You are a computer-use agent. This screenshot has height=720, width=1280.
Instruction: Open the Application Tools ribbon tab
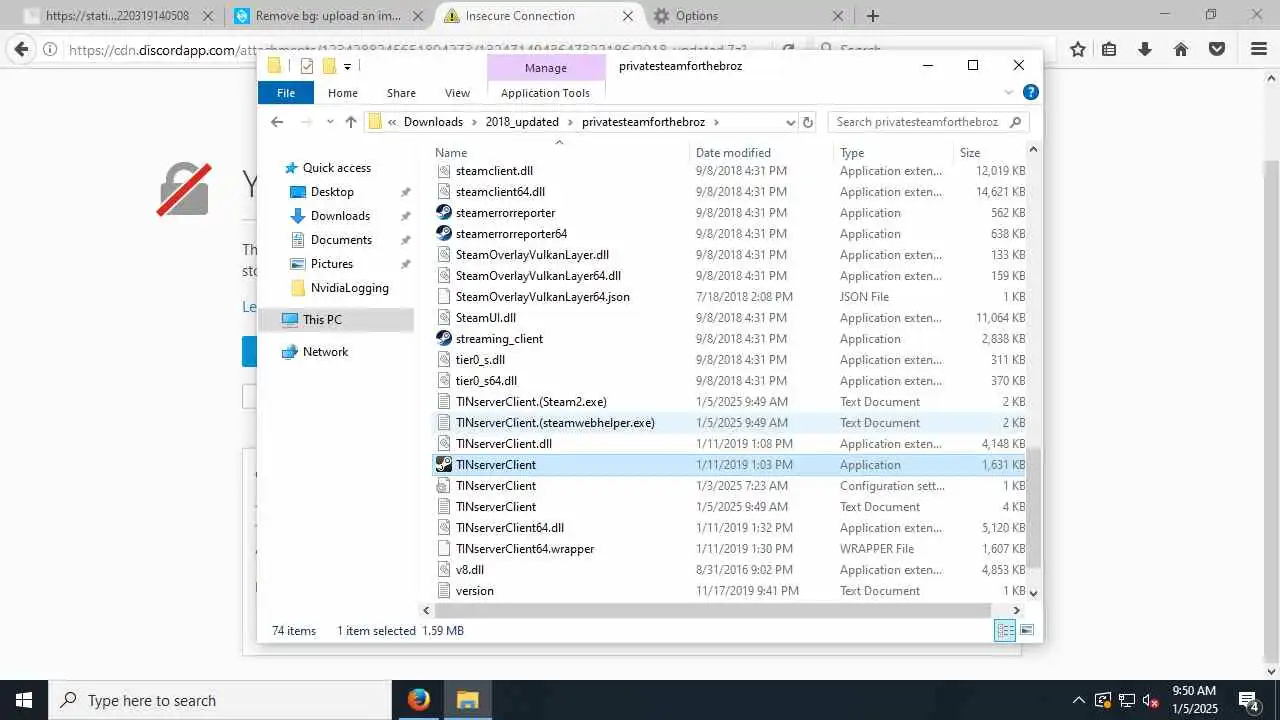click(x=545, y=92)
